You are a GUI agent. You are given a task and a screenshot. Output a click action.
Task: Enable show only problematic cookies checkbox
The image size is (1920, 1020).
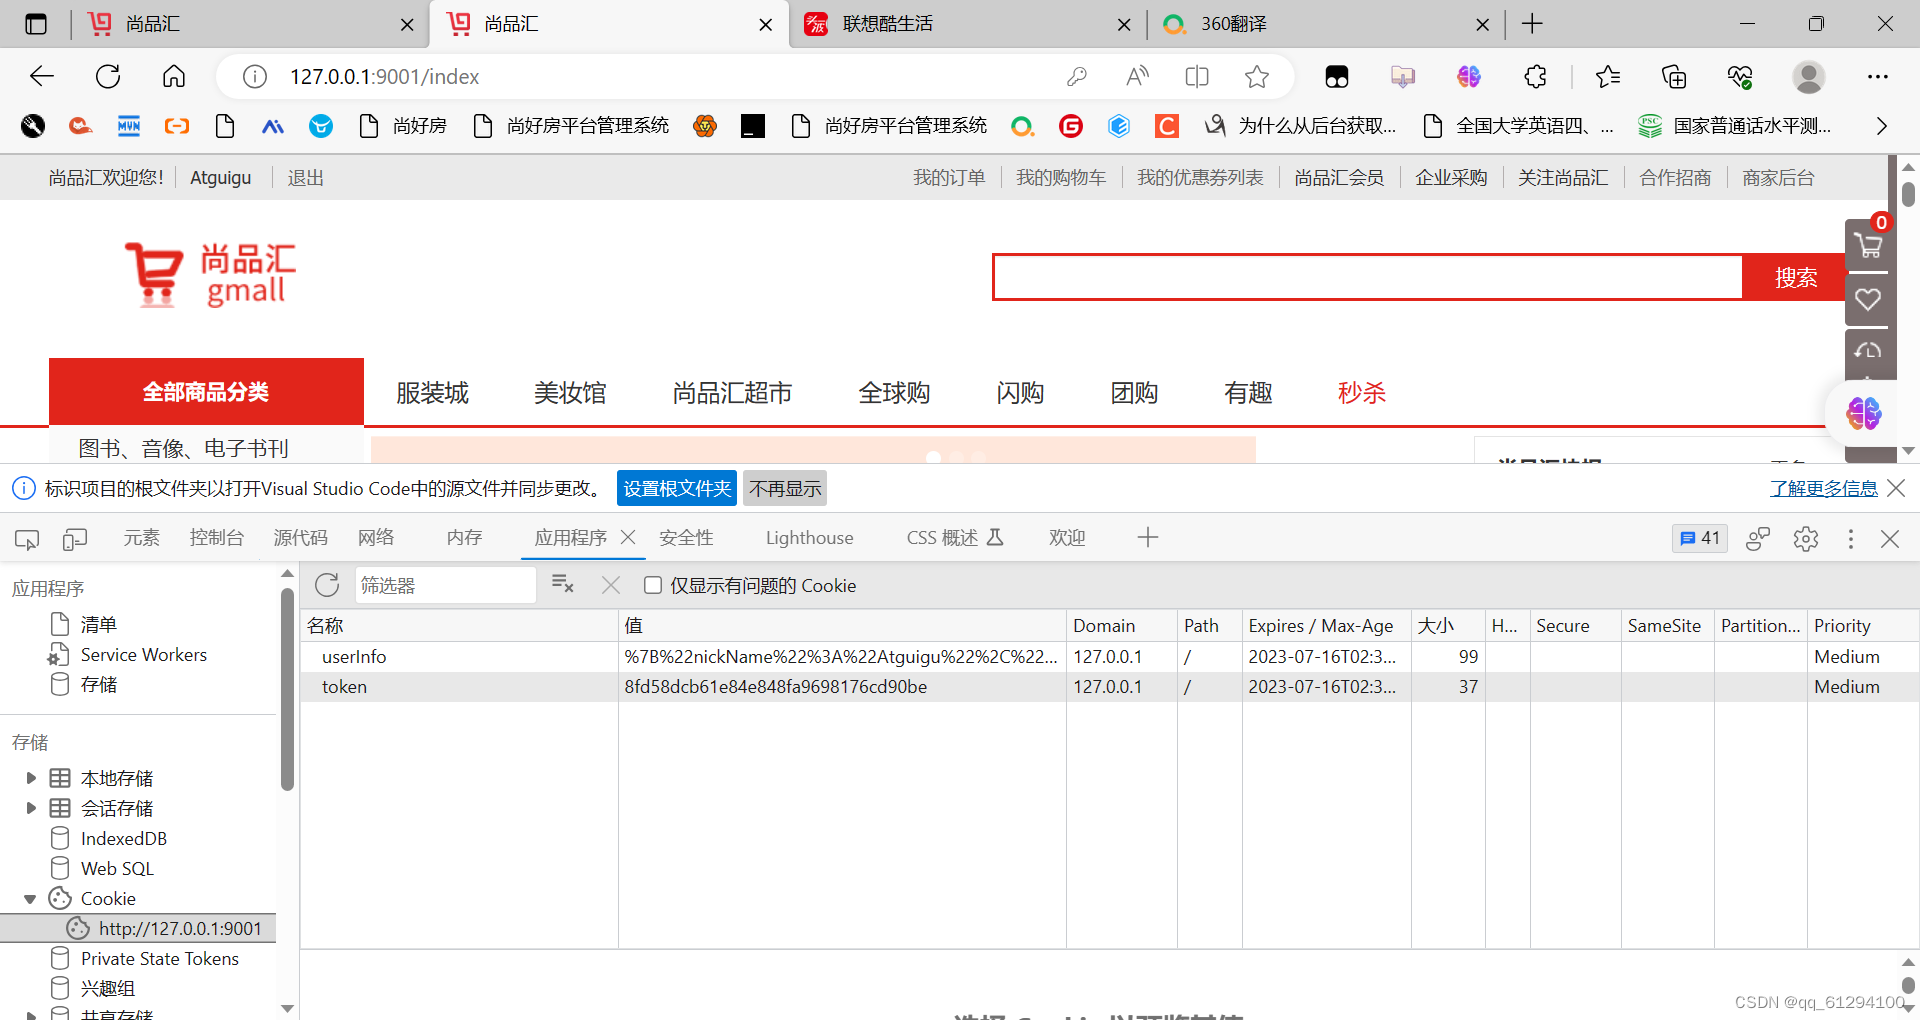tap(653, 585)
